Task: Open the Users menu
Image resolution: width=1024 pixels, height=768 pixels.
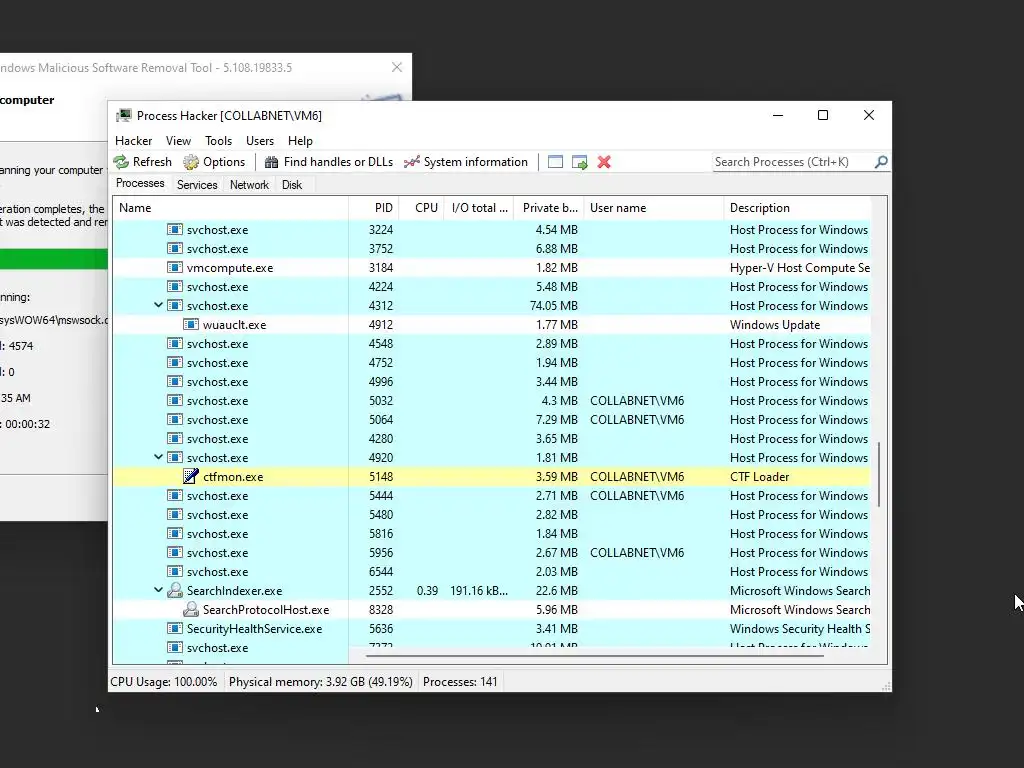Action: (260, 140)
